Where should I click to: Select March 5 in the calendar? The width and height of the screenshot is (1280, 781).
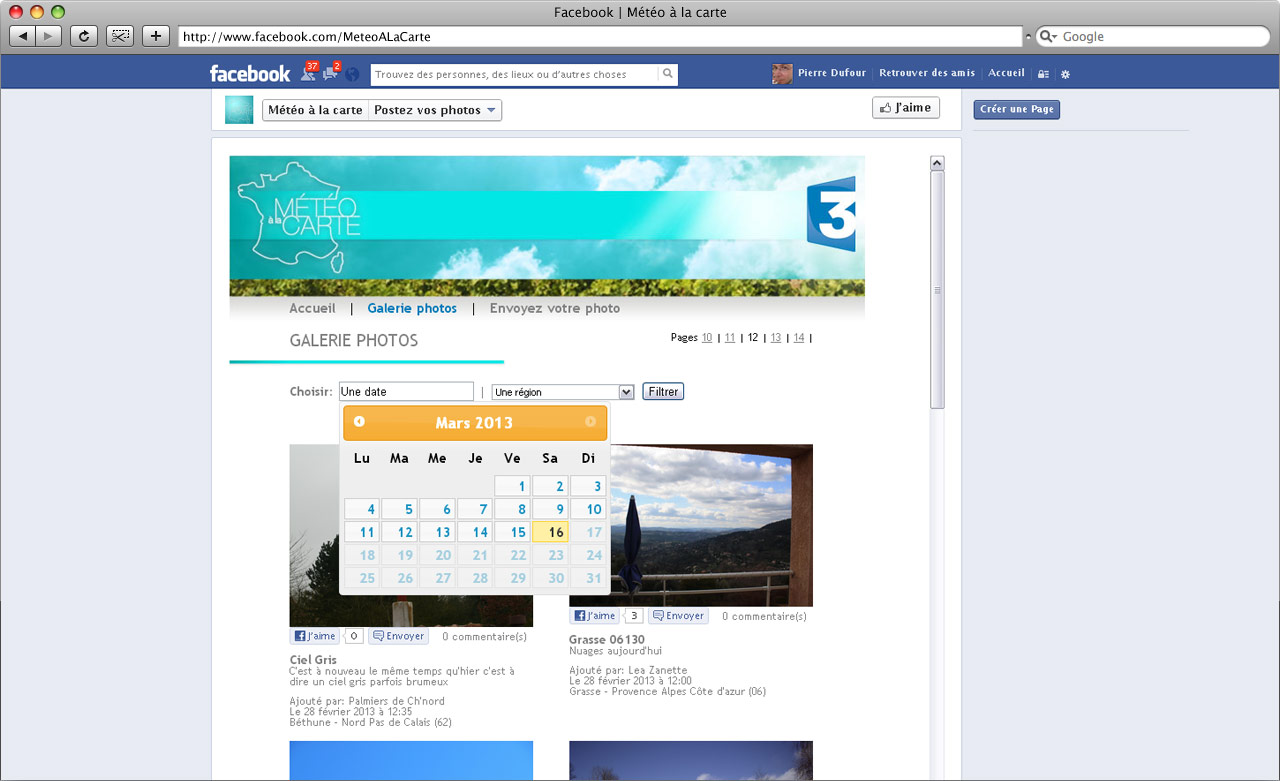400,509
